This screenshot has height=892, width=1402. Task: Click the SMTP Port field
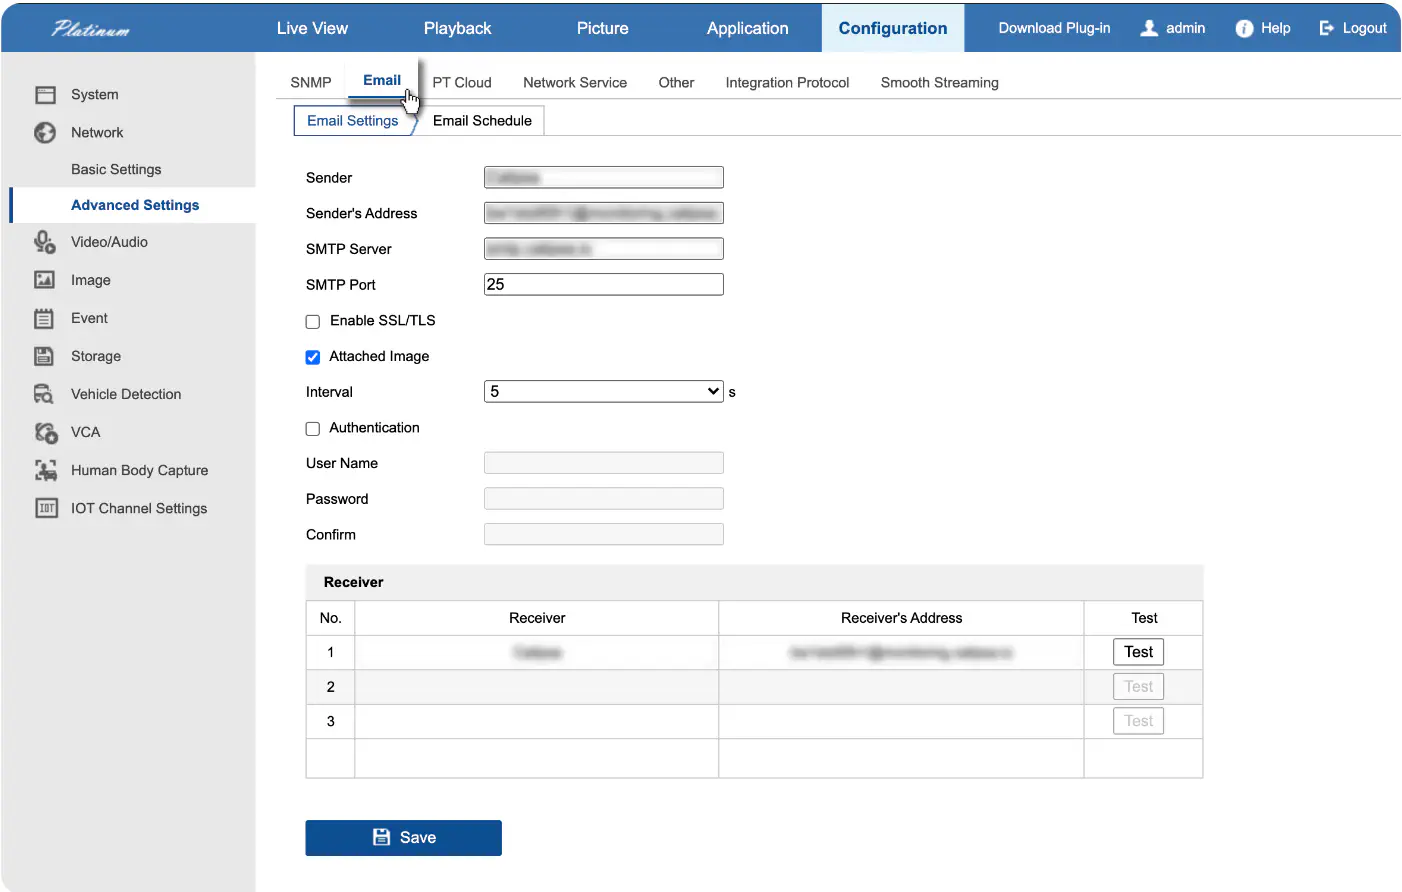coord(604,285)
